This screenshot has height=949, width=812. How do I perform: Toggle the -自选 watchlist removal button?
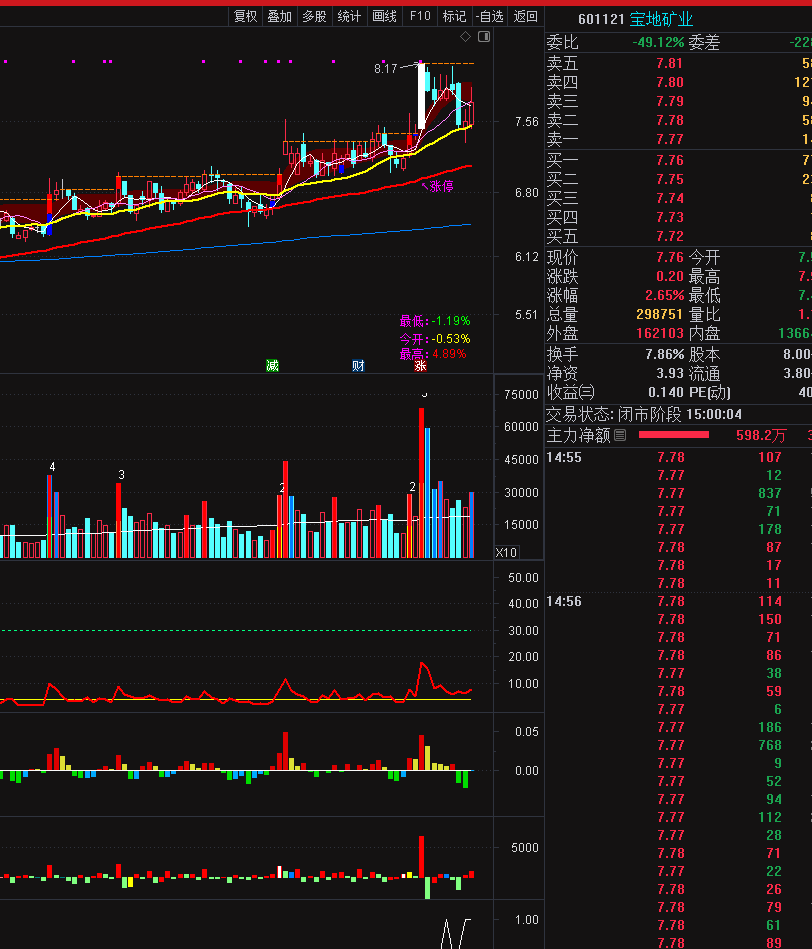[489, 16]
